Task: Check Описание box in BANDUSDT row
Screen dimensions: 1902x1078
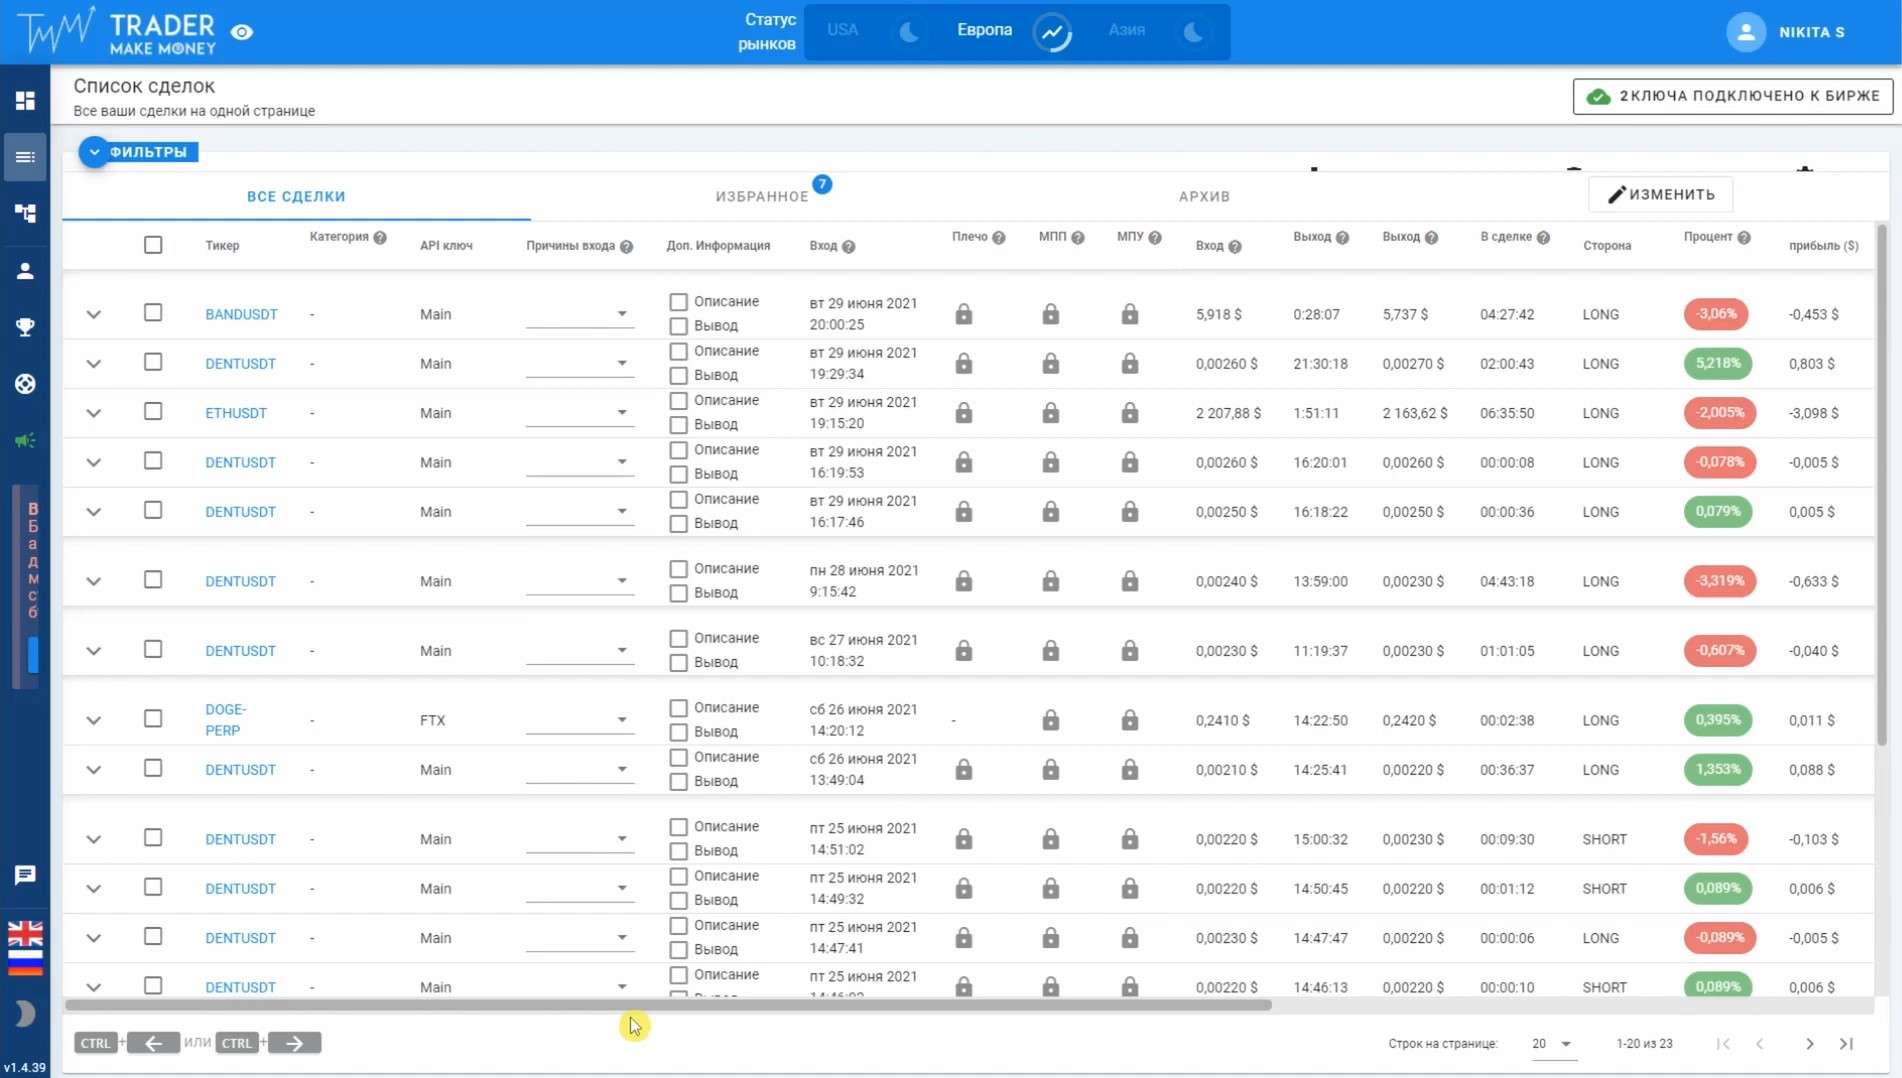Action: [678, 301]
